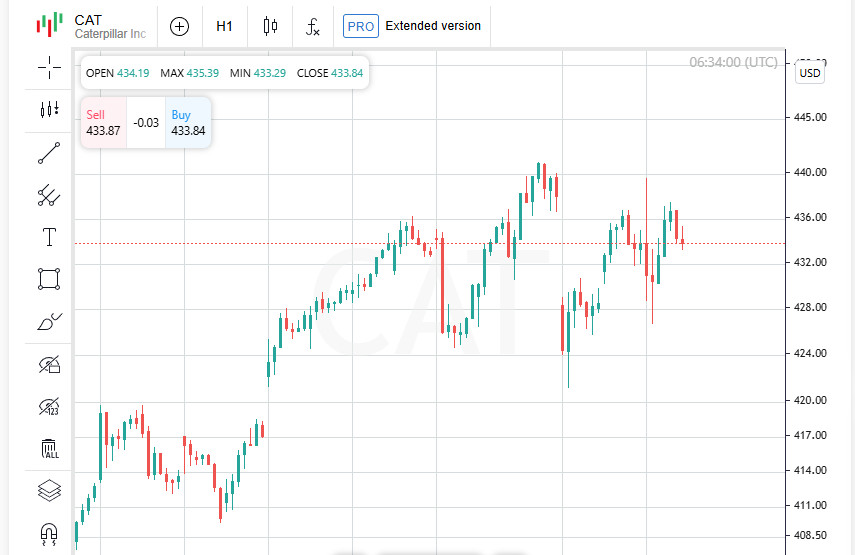This screenshot has height=555, width=855.
Task: Open the indicators fx menu
Action: (x=312, y=26)
